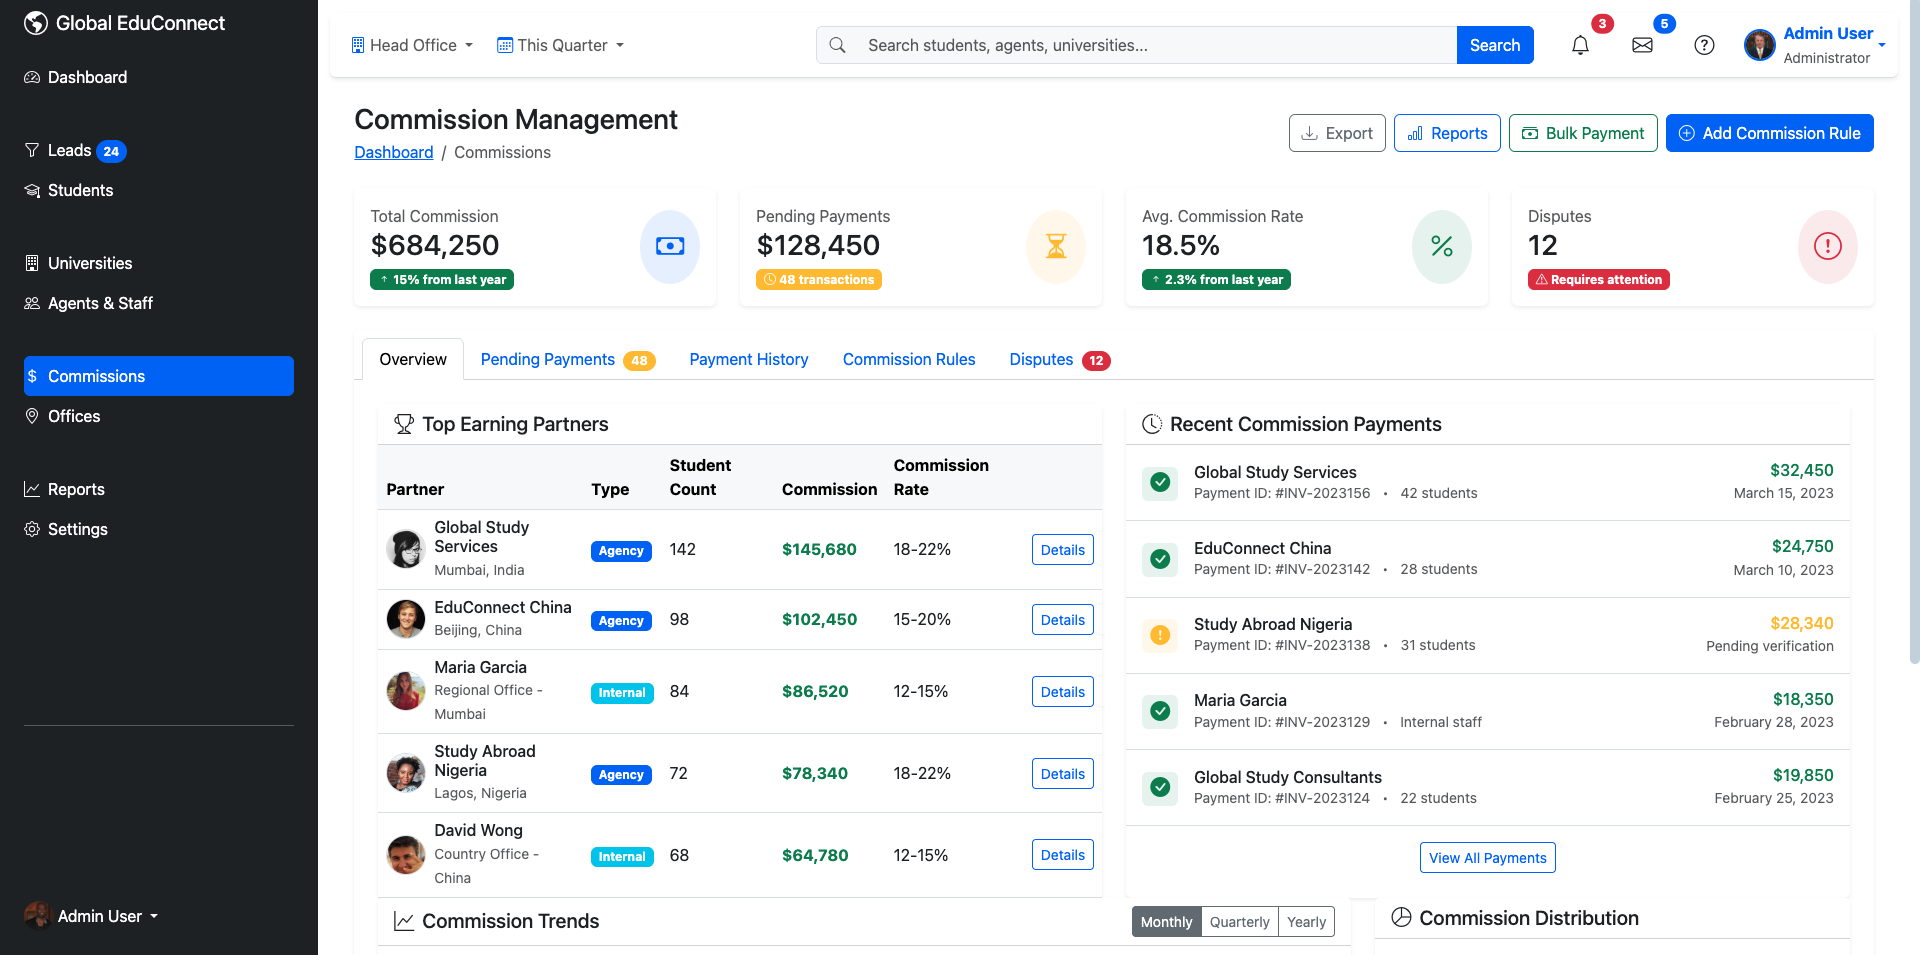Click the help question mark icon

(x=1704, y=45)
